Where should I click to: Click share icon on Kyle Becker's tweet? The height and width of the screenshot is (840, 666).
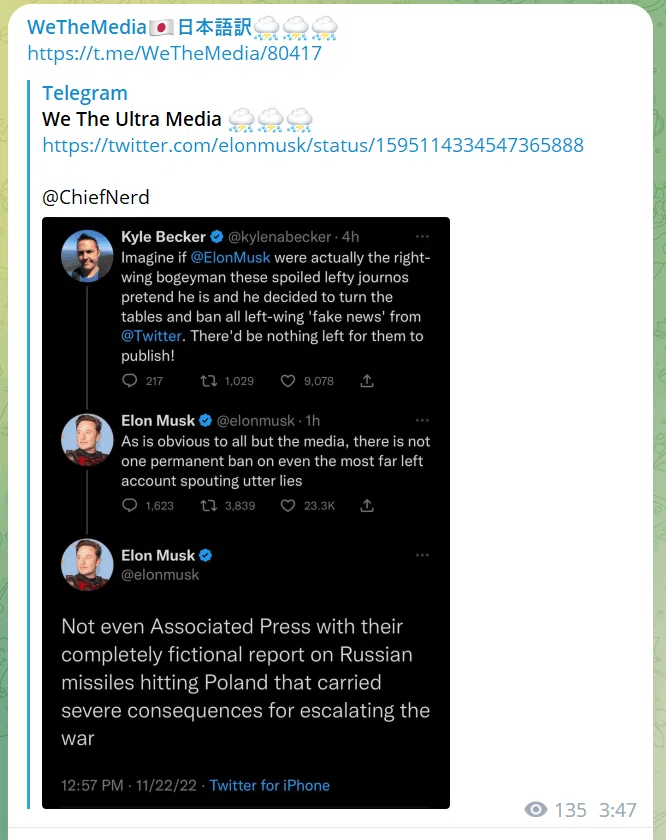point(367,380)
